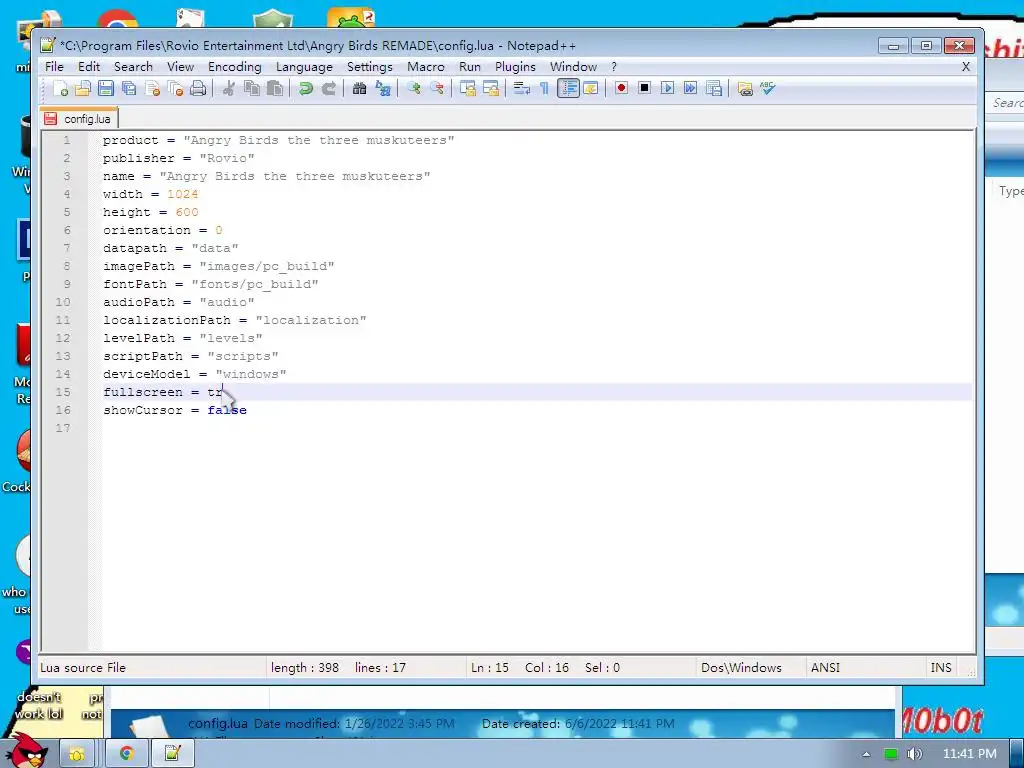The width and height of the screenshot is (1024, 768).
Task: Open the Settings menu
Action: pyautogui.click(x=370, y=67)
